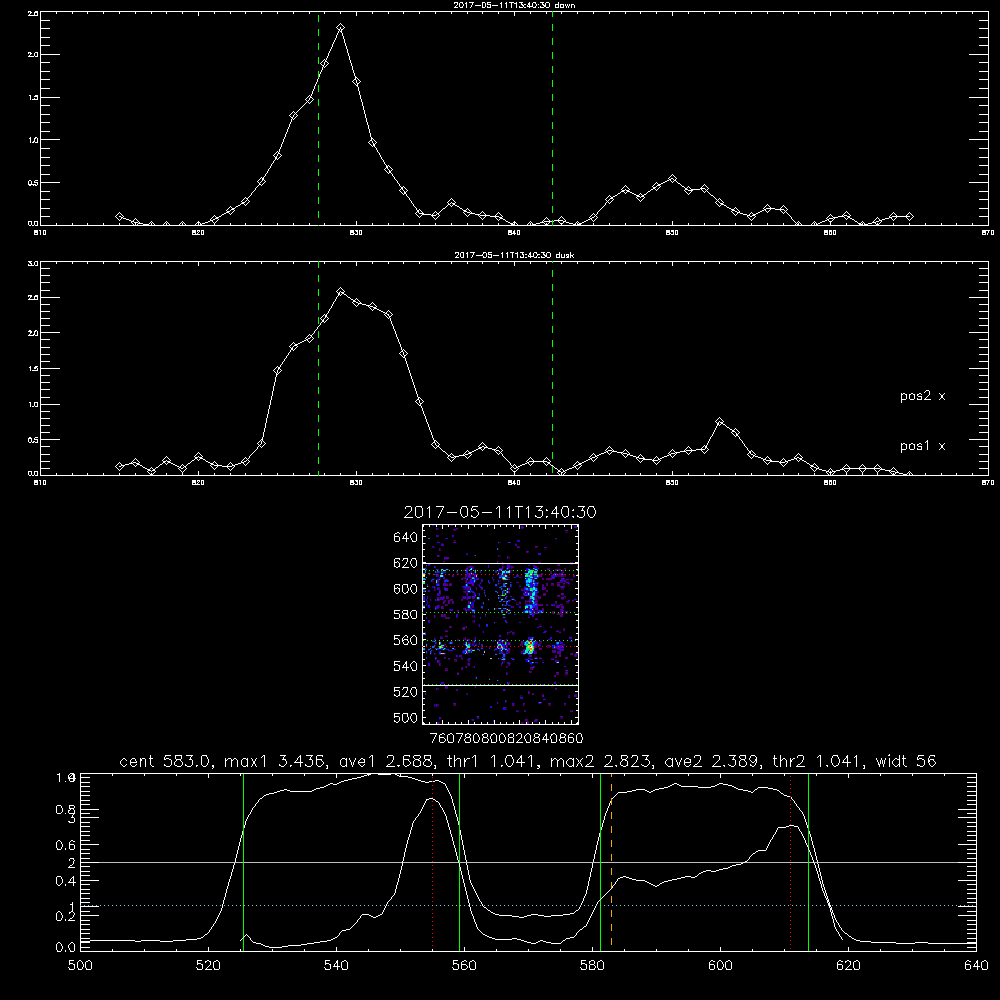1000x1000 pixels.
Task: Click the red dotted line near 555 in bottom plot
Action: click(x=432, y=861)
